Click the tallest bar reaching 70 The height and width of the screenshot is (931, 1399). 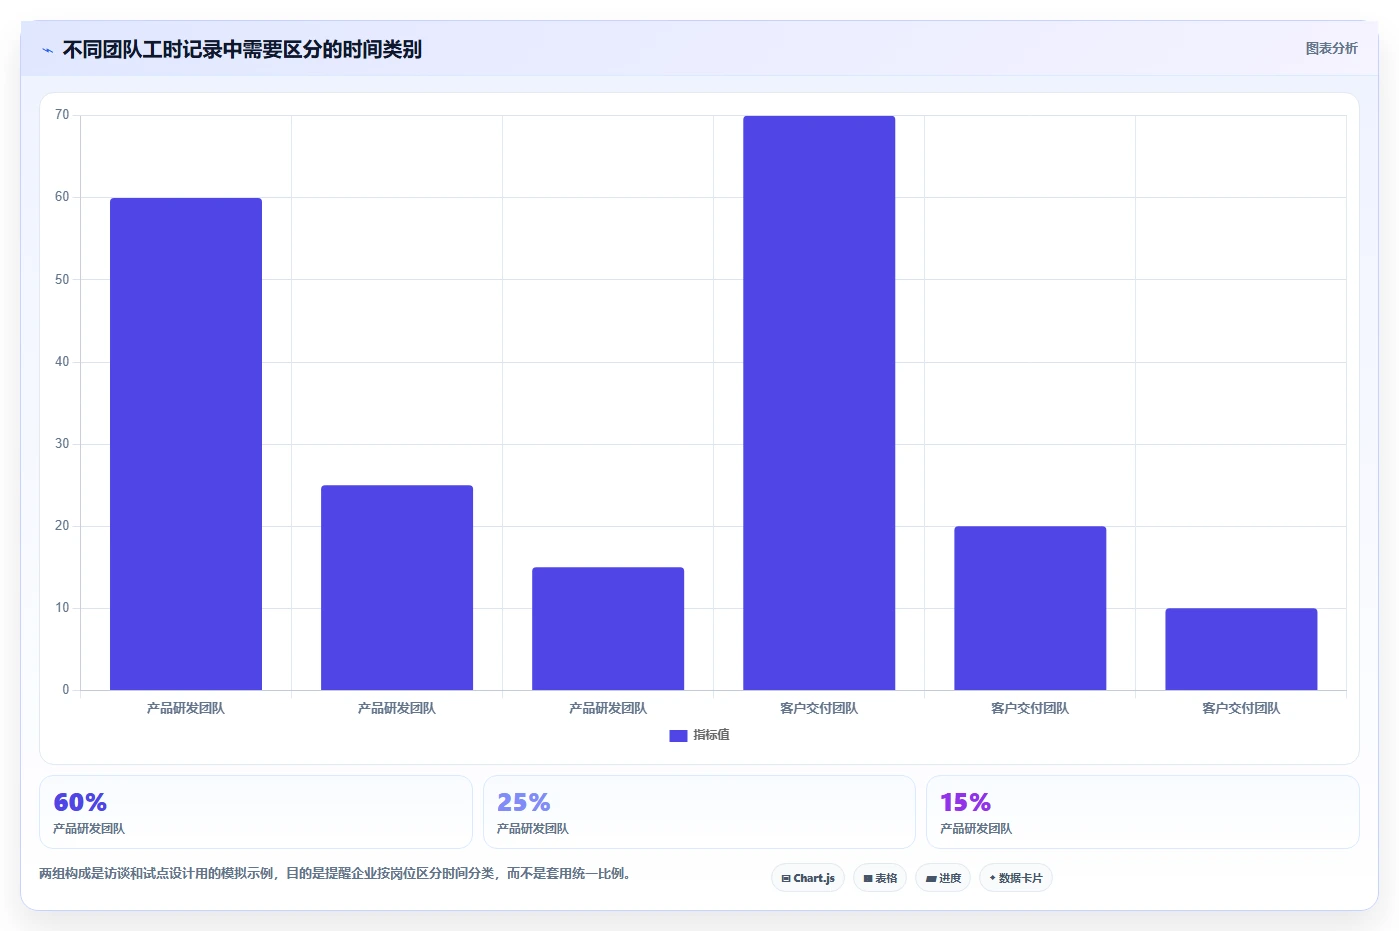(x=819, y=403)
